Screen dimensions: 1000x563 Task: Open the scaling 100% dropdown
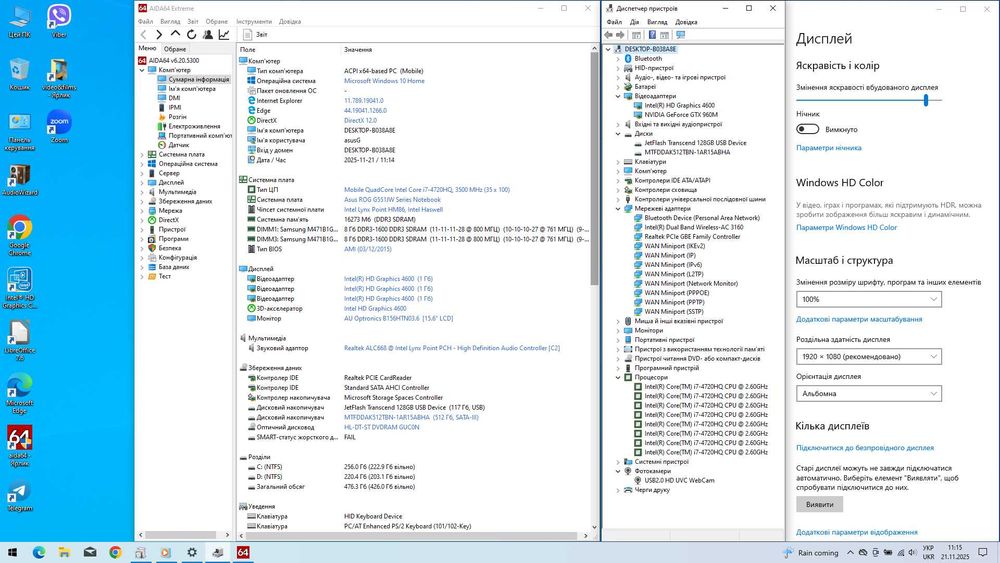[869, 299]
